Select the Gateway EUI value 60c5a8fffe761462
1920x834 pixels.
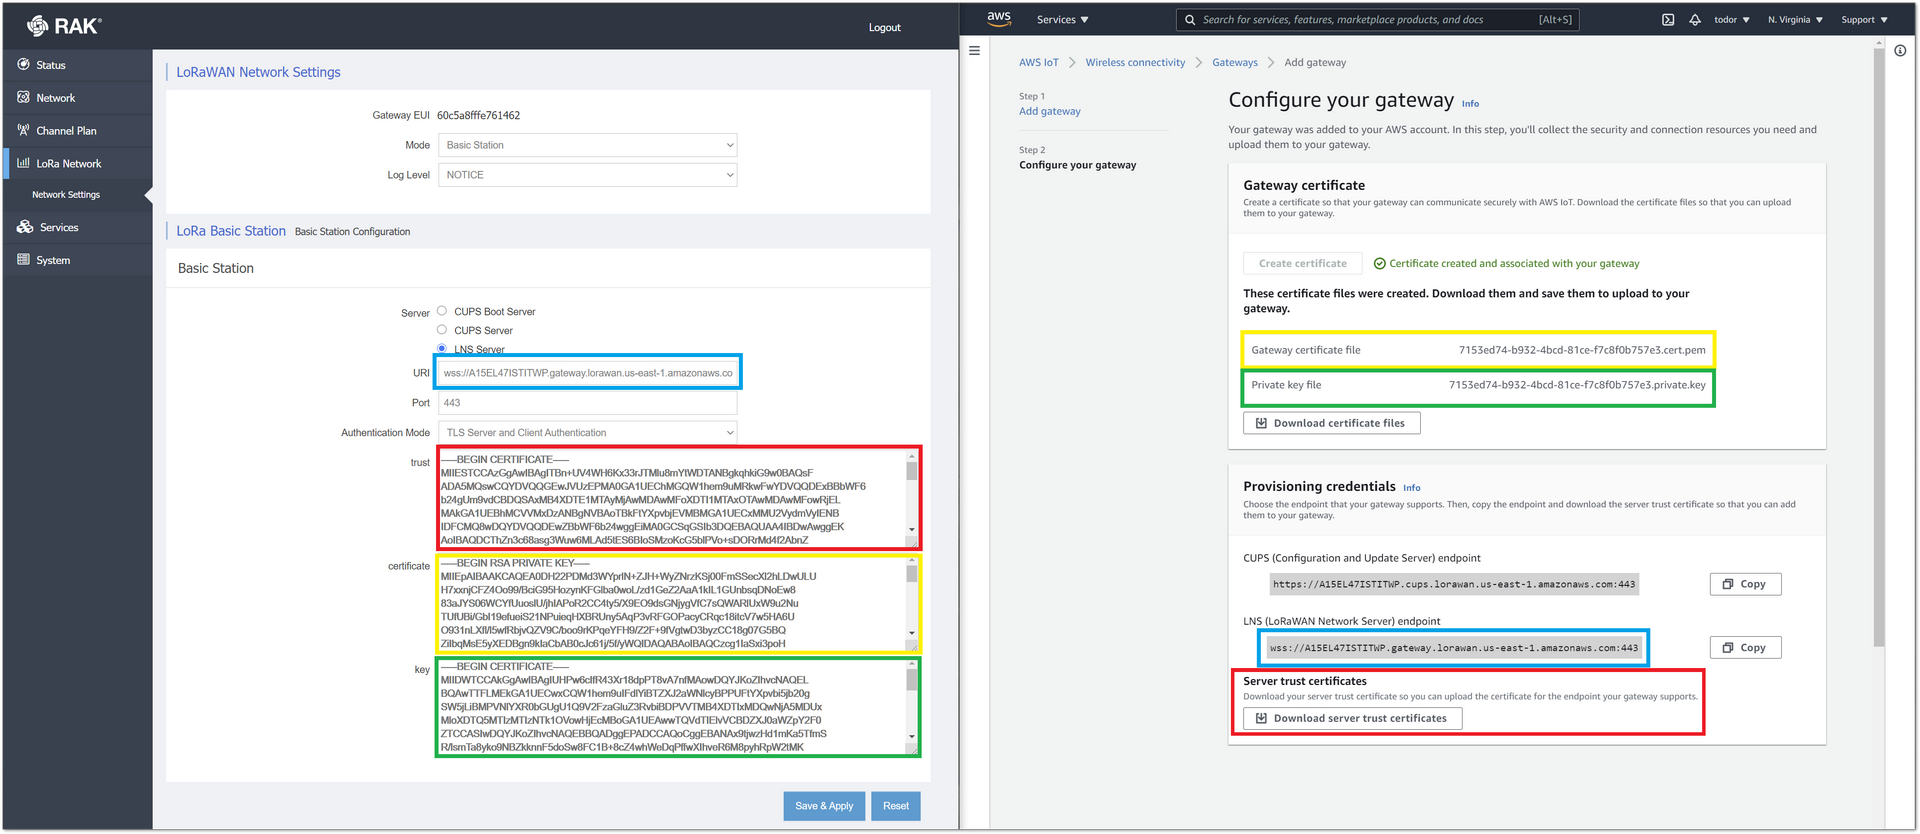(x=478, y=115)
